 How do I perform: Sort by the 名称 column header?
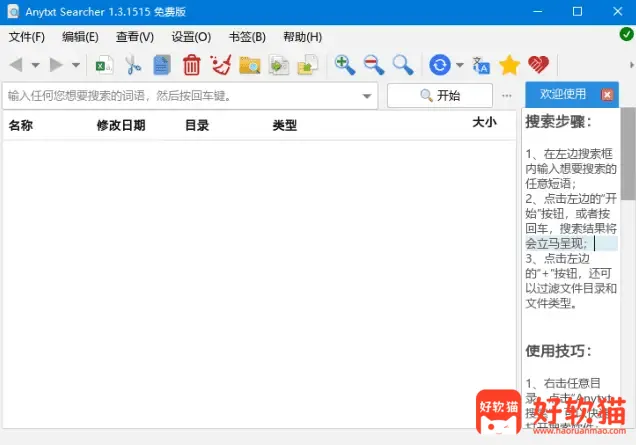point(21,125)
